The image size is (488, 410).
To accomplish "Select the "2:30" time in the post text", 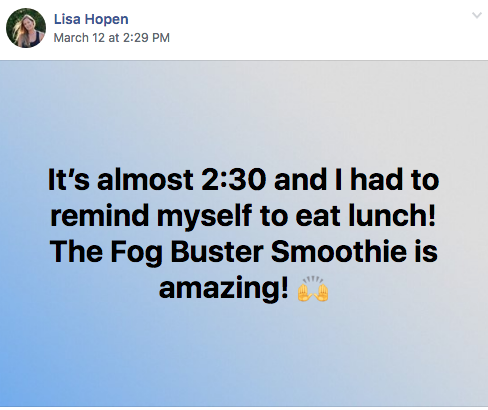I will click(x=233, y=180).
